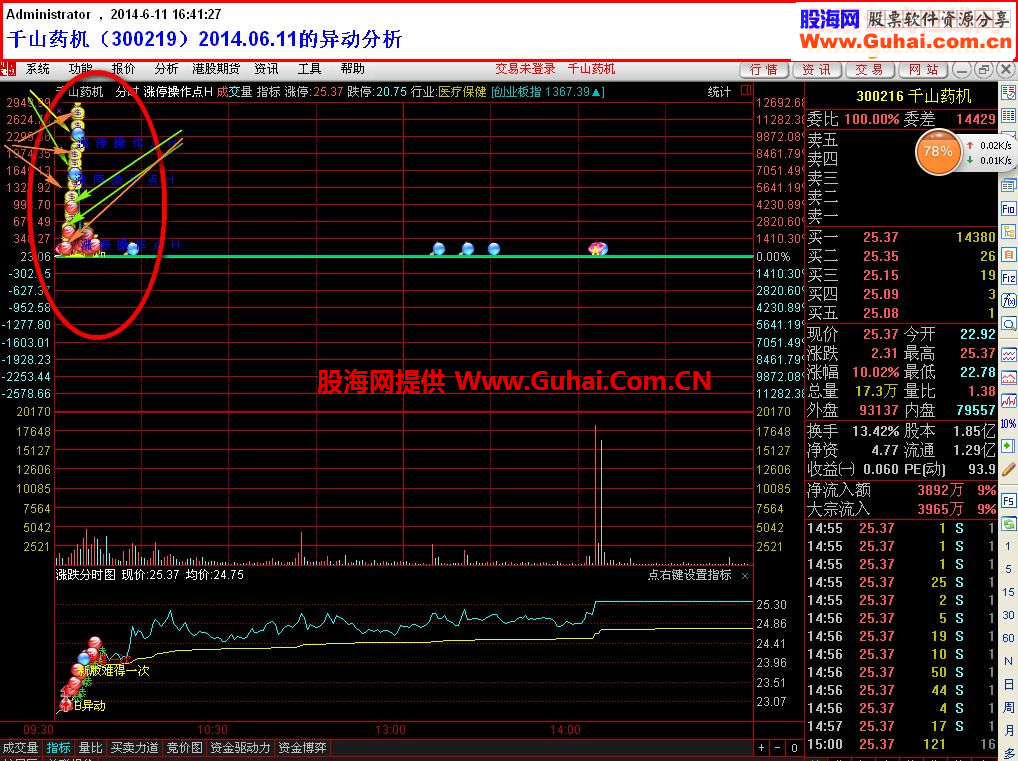Click the checklist icon at the sidebar top
The height and width of the screenshot is (761, 1018).
(x=1008, y=93)
